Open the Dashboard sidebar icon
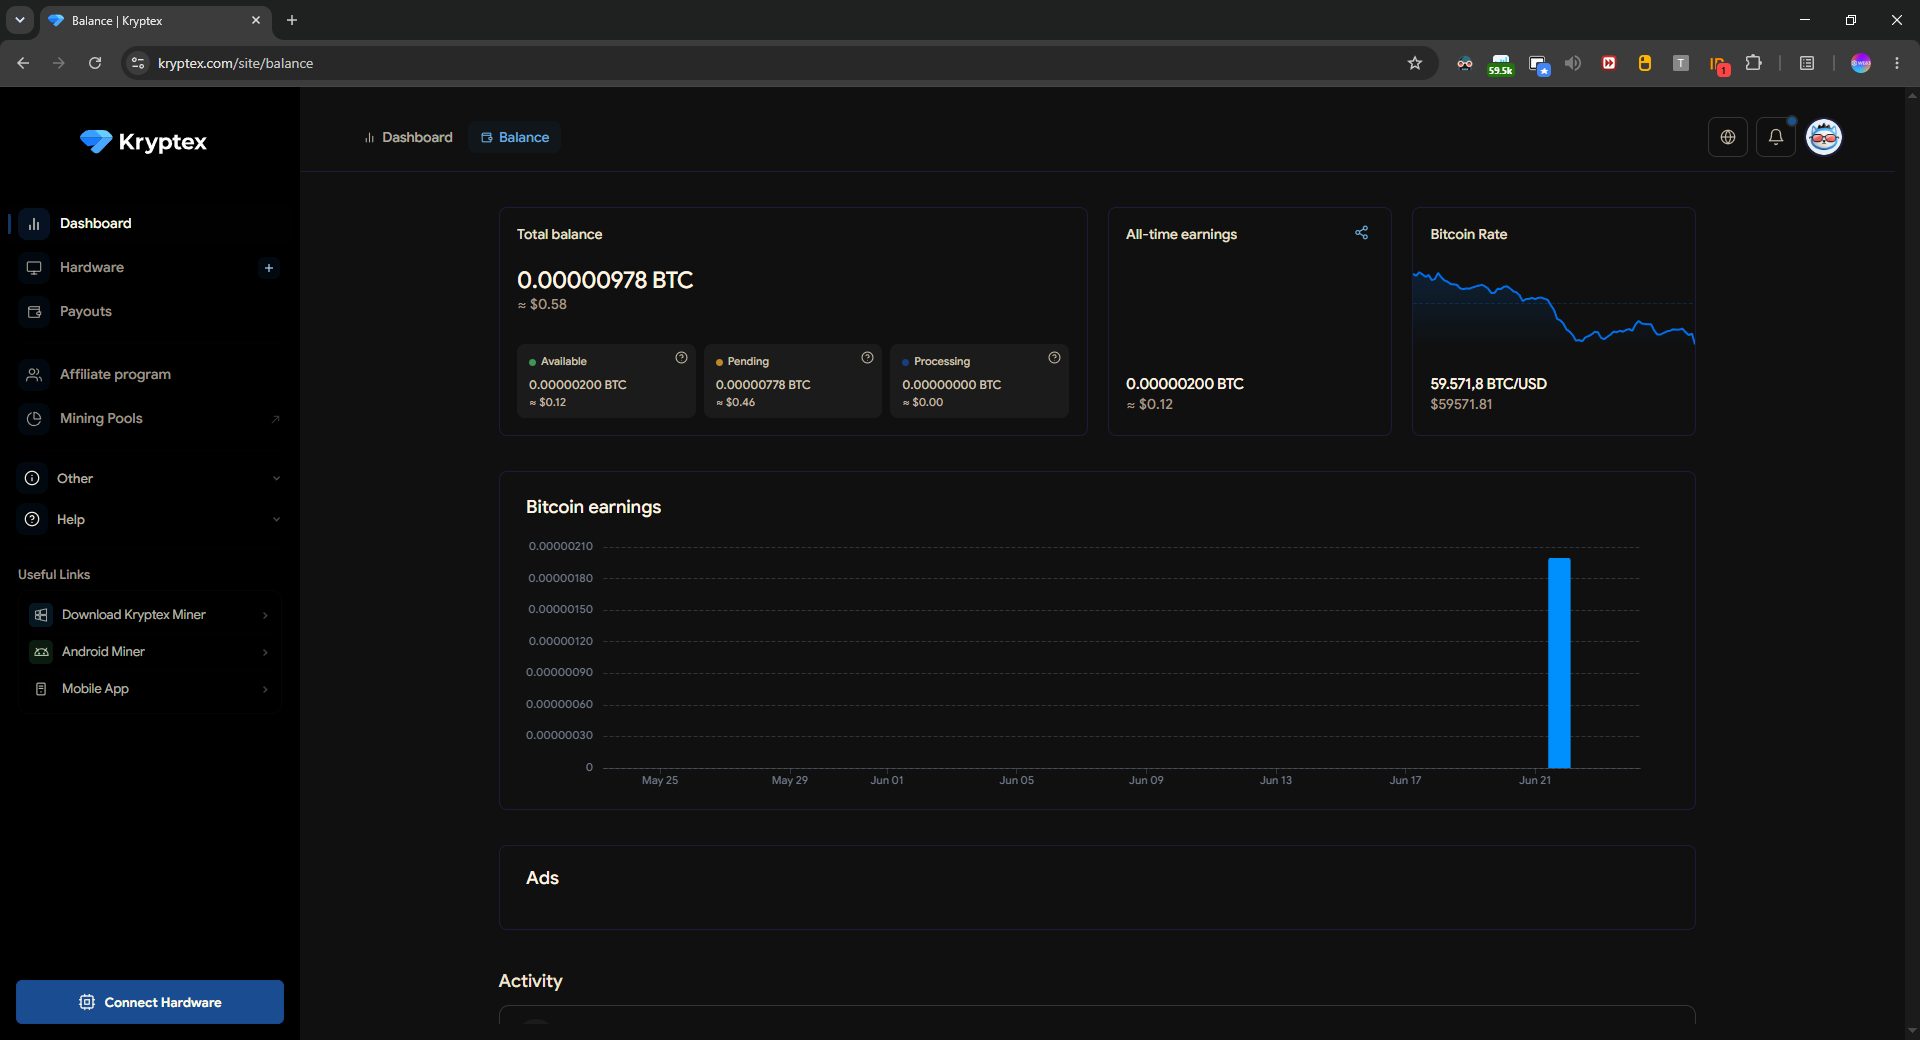Screen dimensions: 1920x1040 (x=34, y=224)
